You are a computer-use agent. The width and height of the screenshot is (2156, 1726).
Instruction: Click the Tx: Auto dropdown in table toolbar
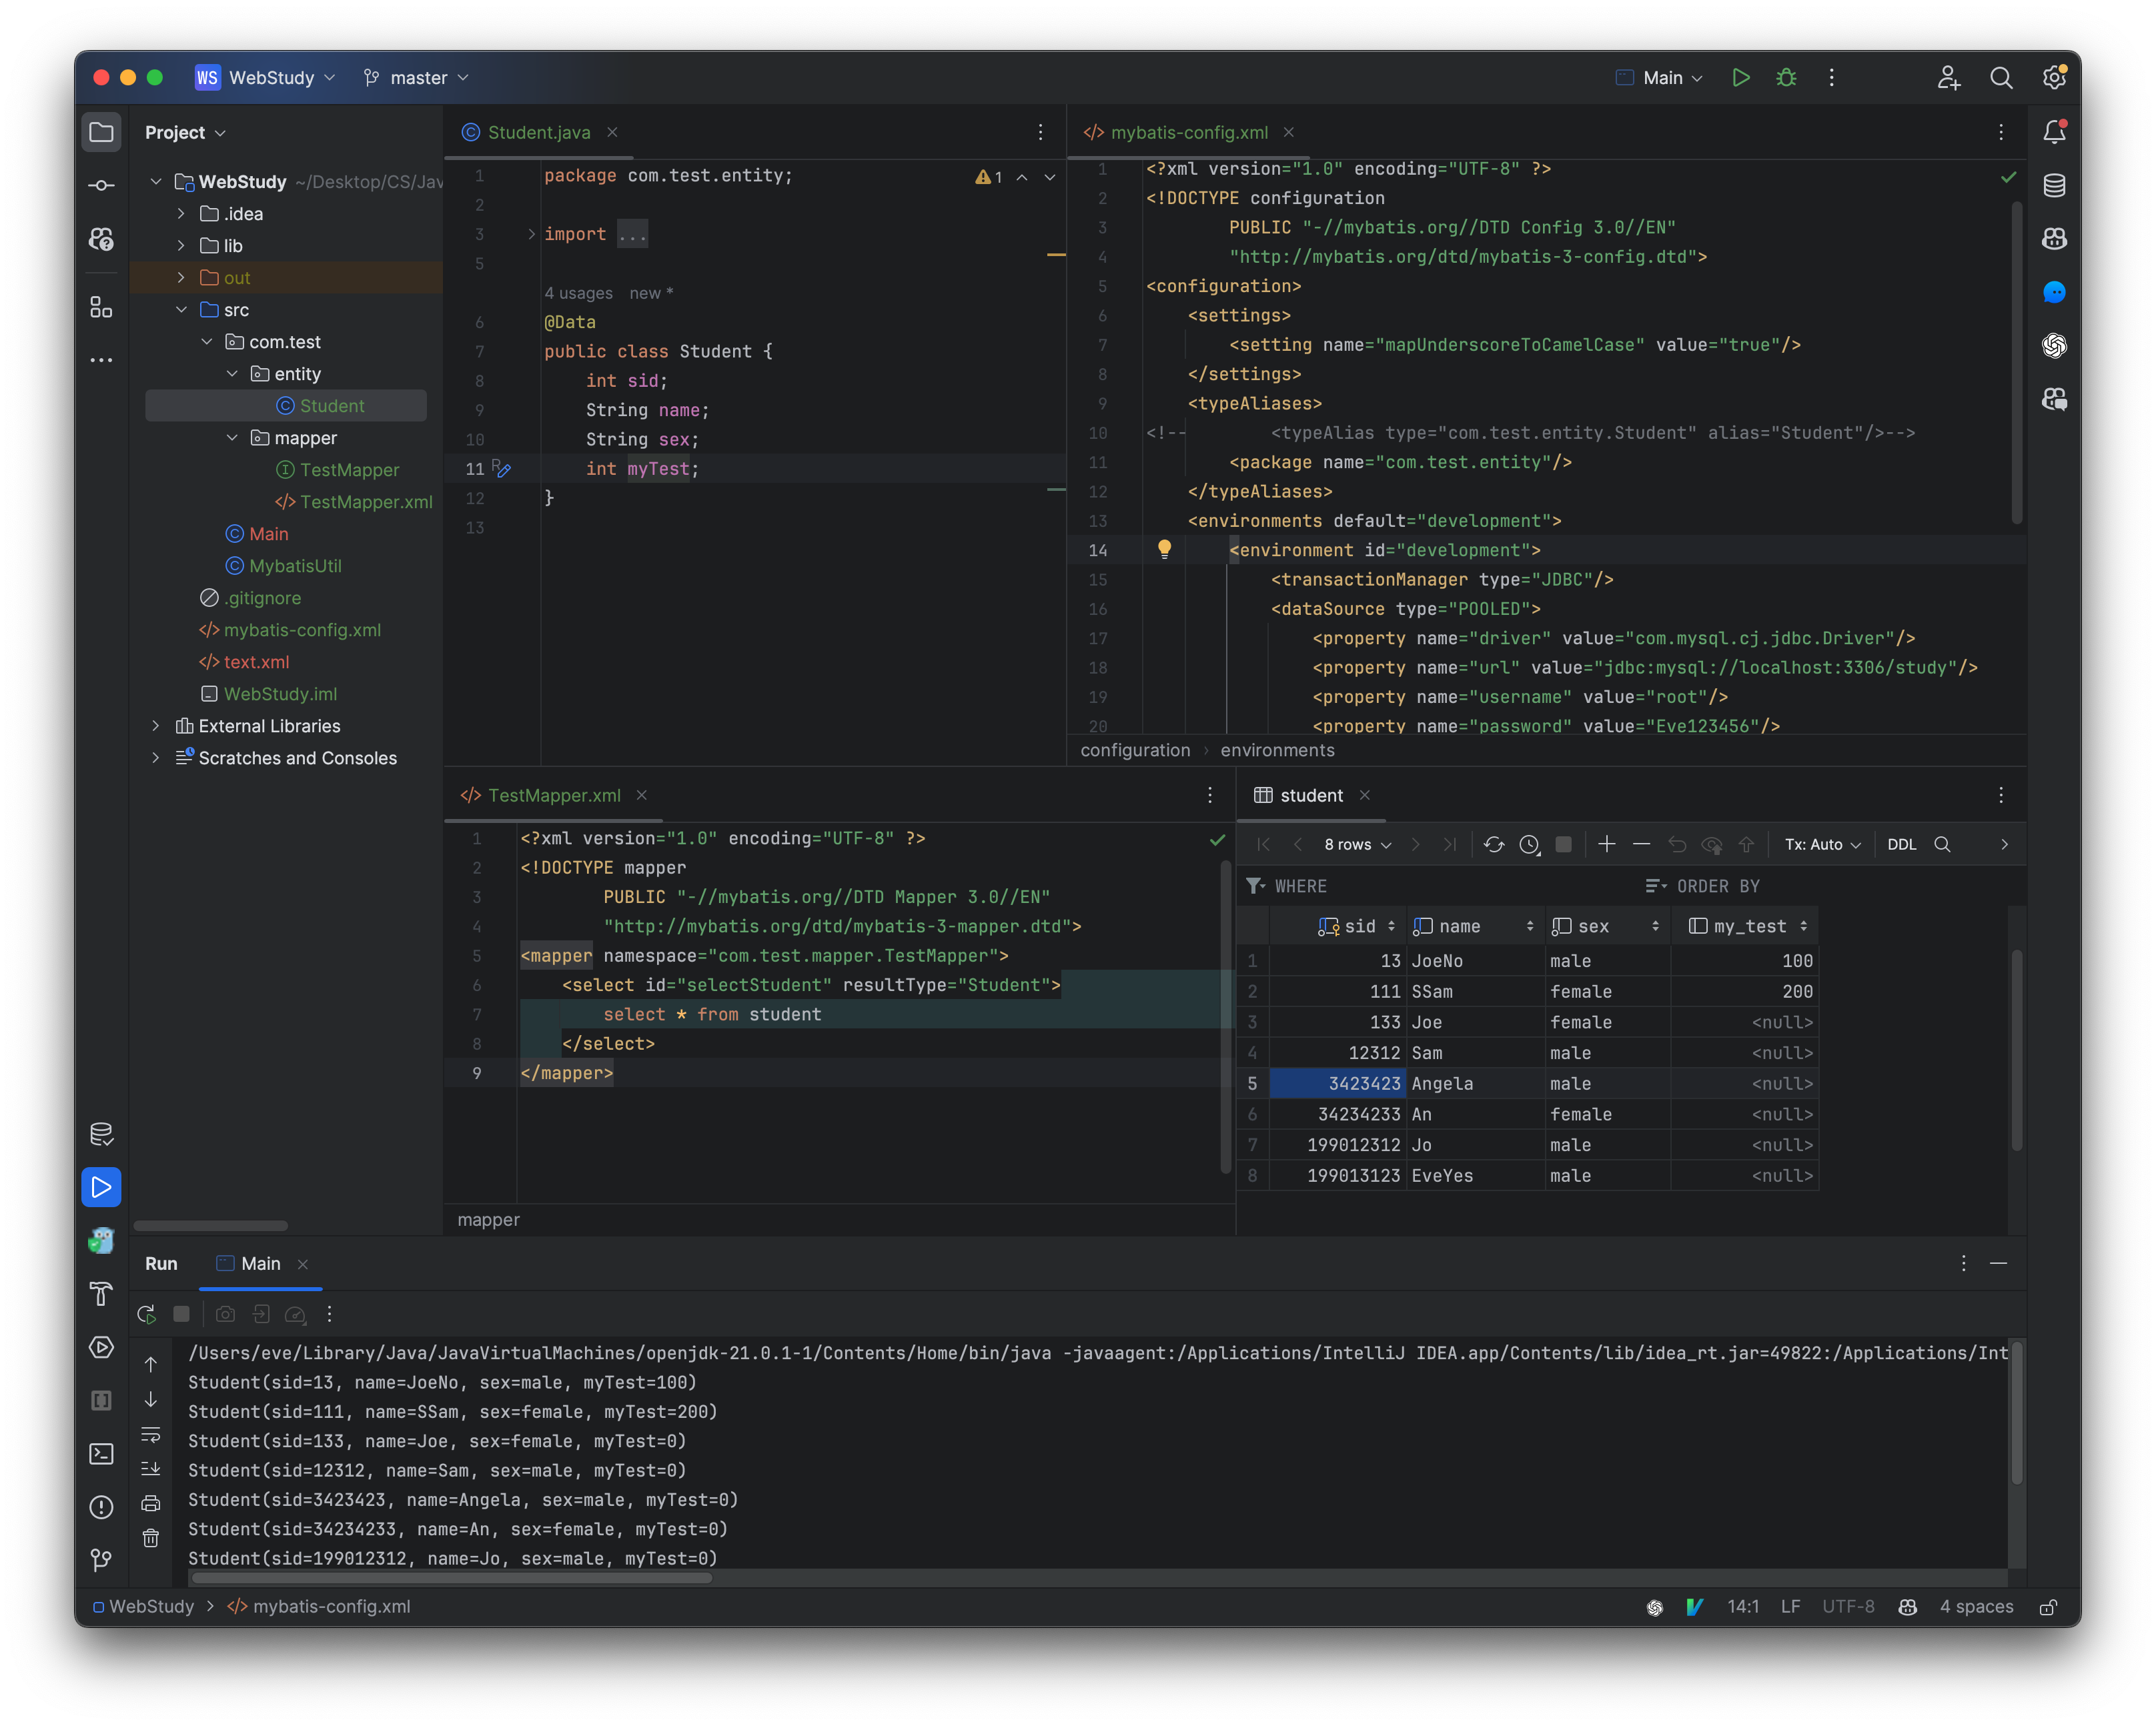pyautogui.click(x=1823, y=844)
